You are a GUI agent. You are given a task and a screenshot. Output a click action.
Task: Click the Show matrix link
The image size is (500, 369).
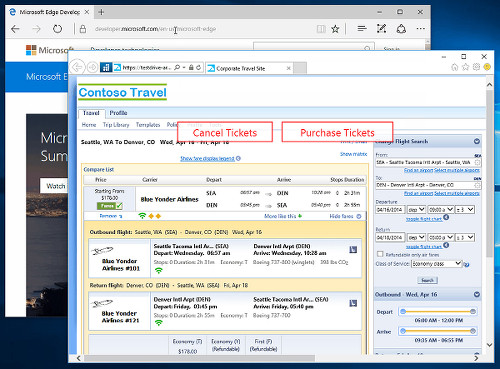click(x=354, y=154)
